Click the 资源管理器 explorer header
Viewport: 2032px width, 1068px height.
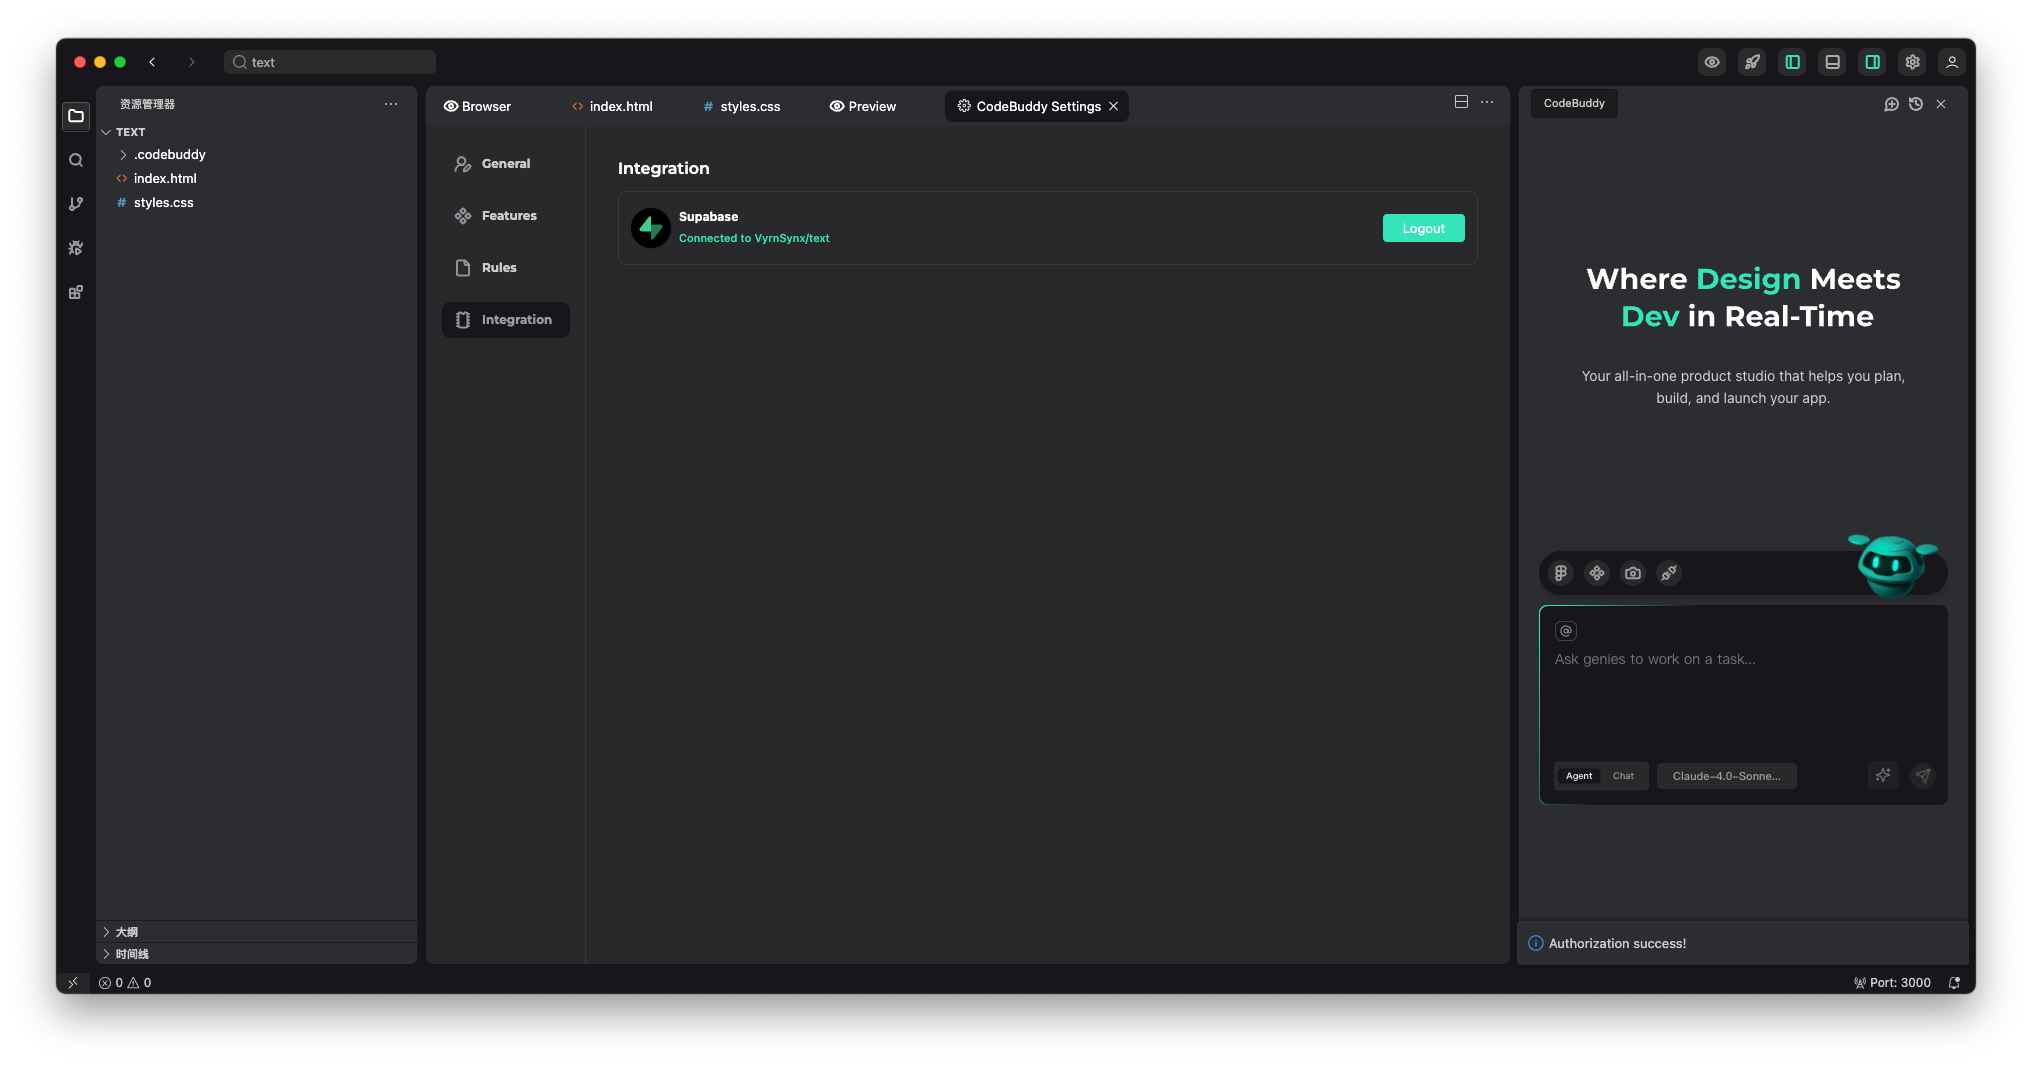pos(148,104)
